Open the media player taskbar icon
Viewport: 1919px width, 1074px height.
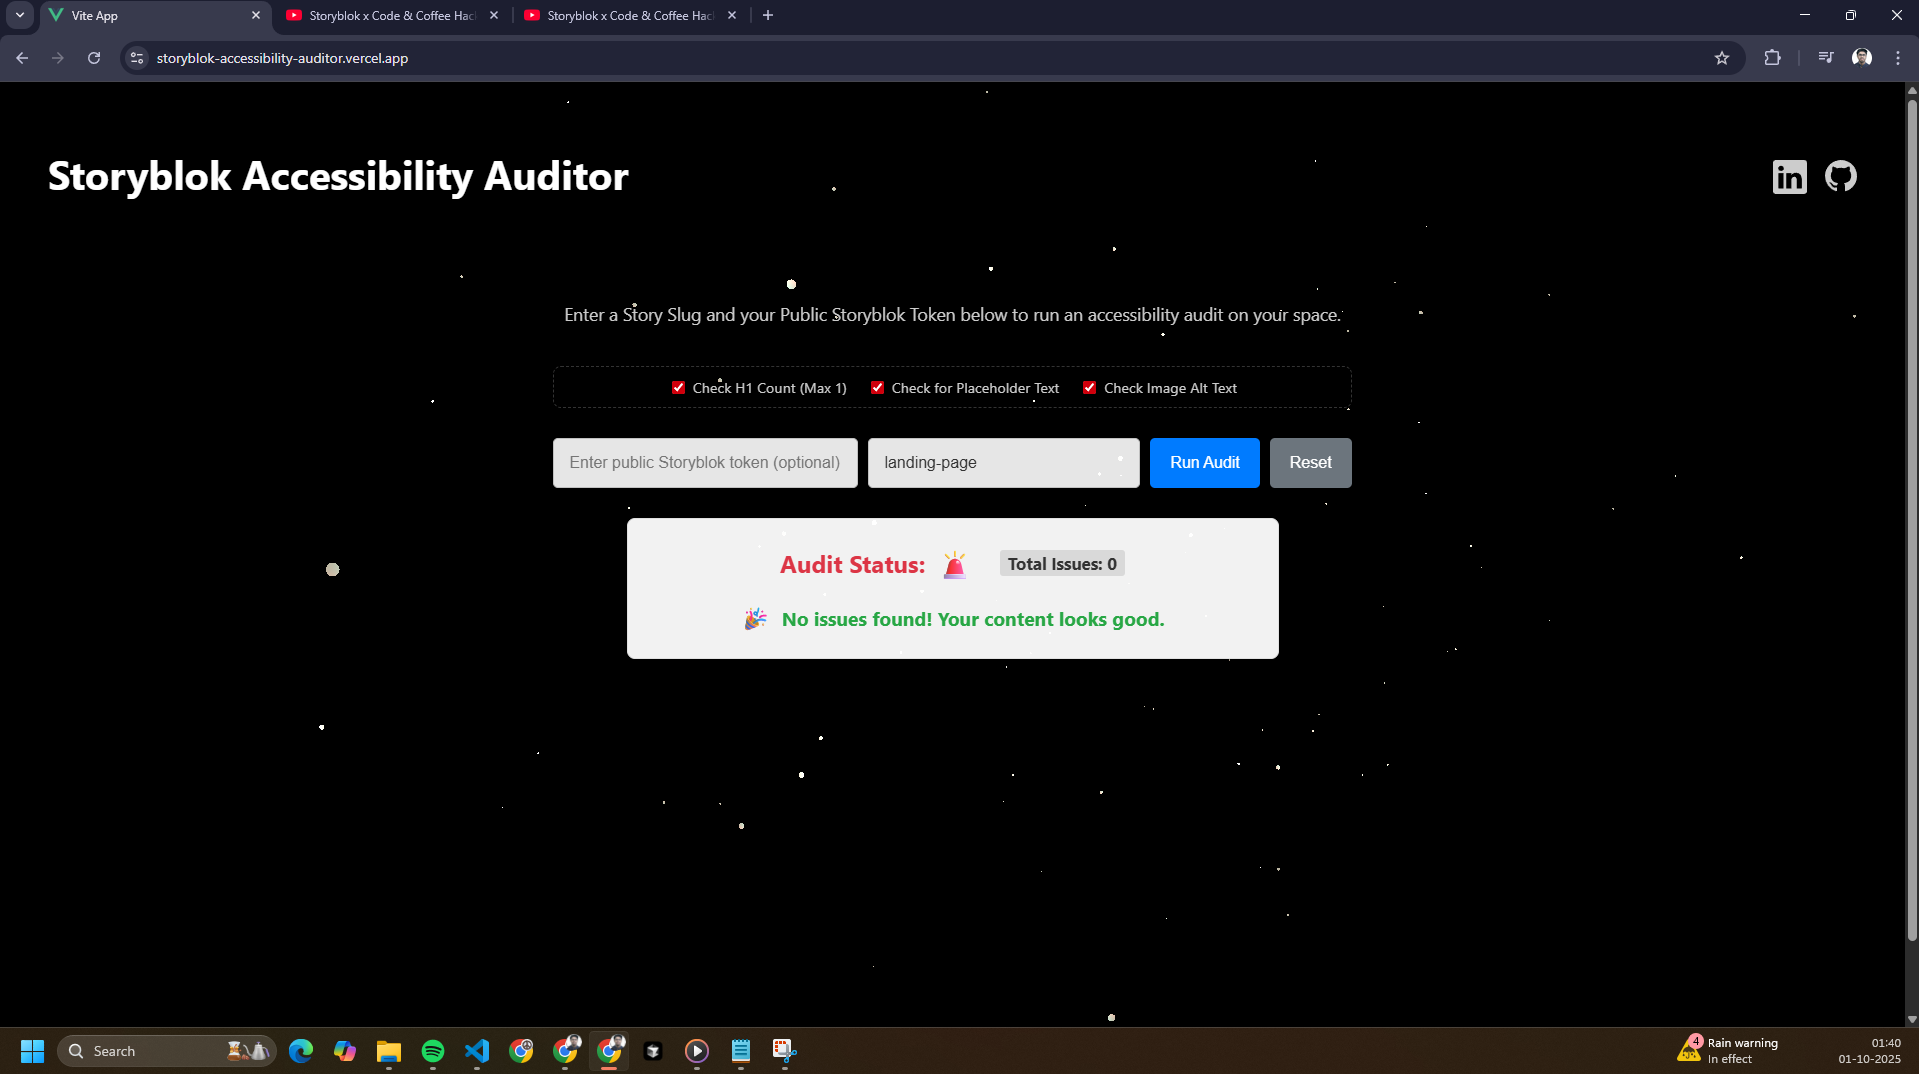click(697, 1051)
